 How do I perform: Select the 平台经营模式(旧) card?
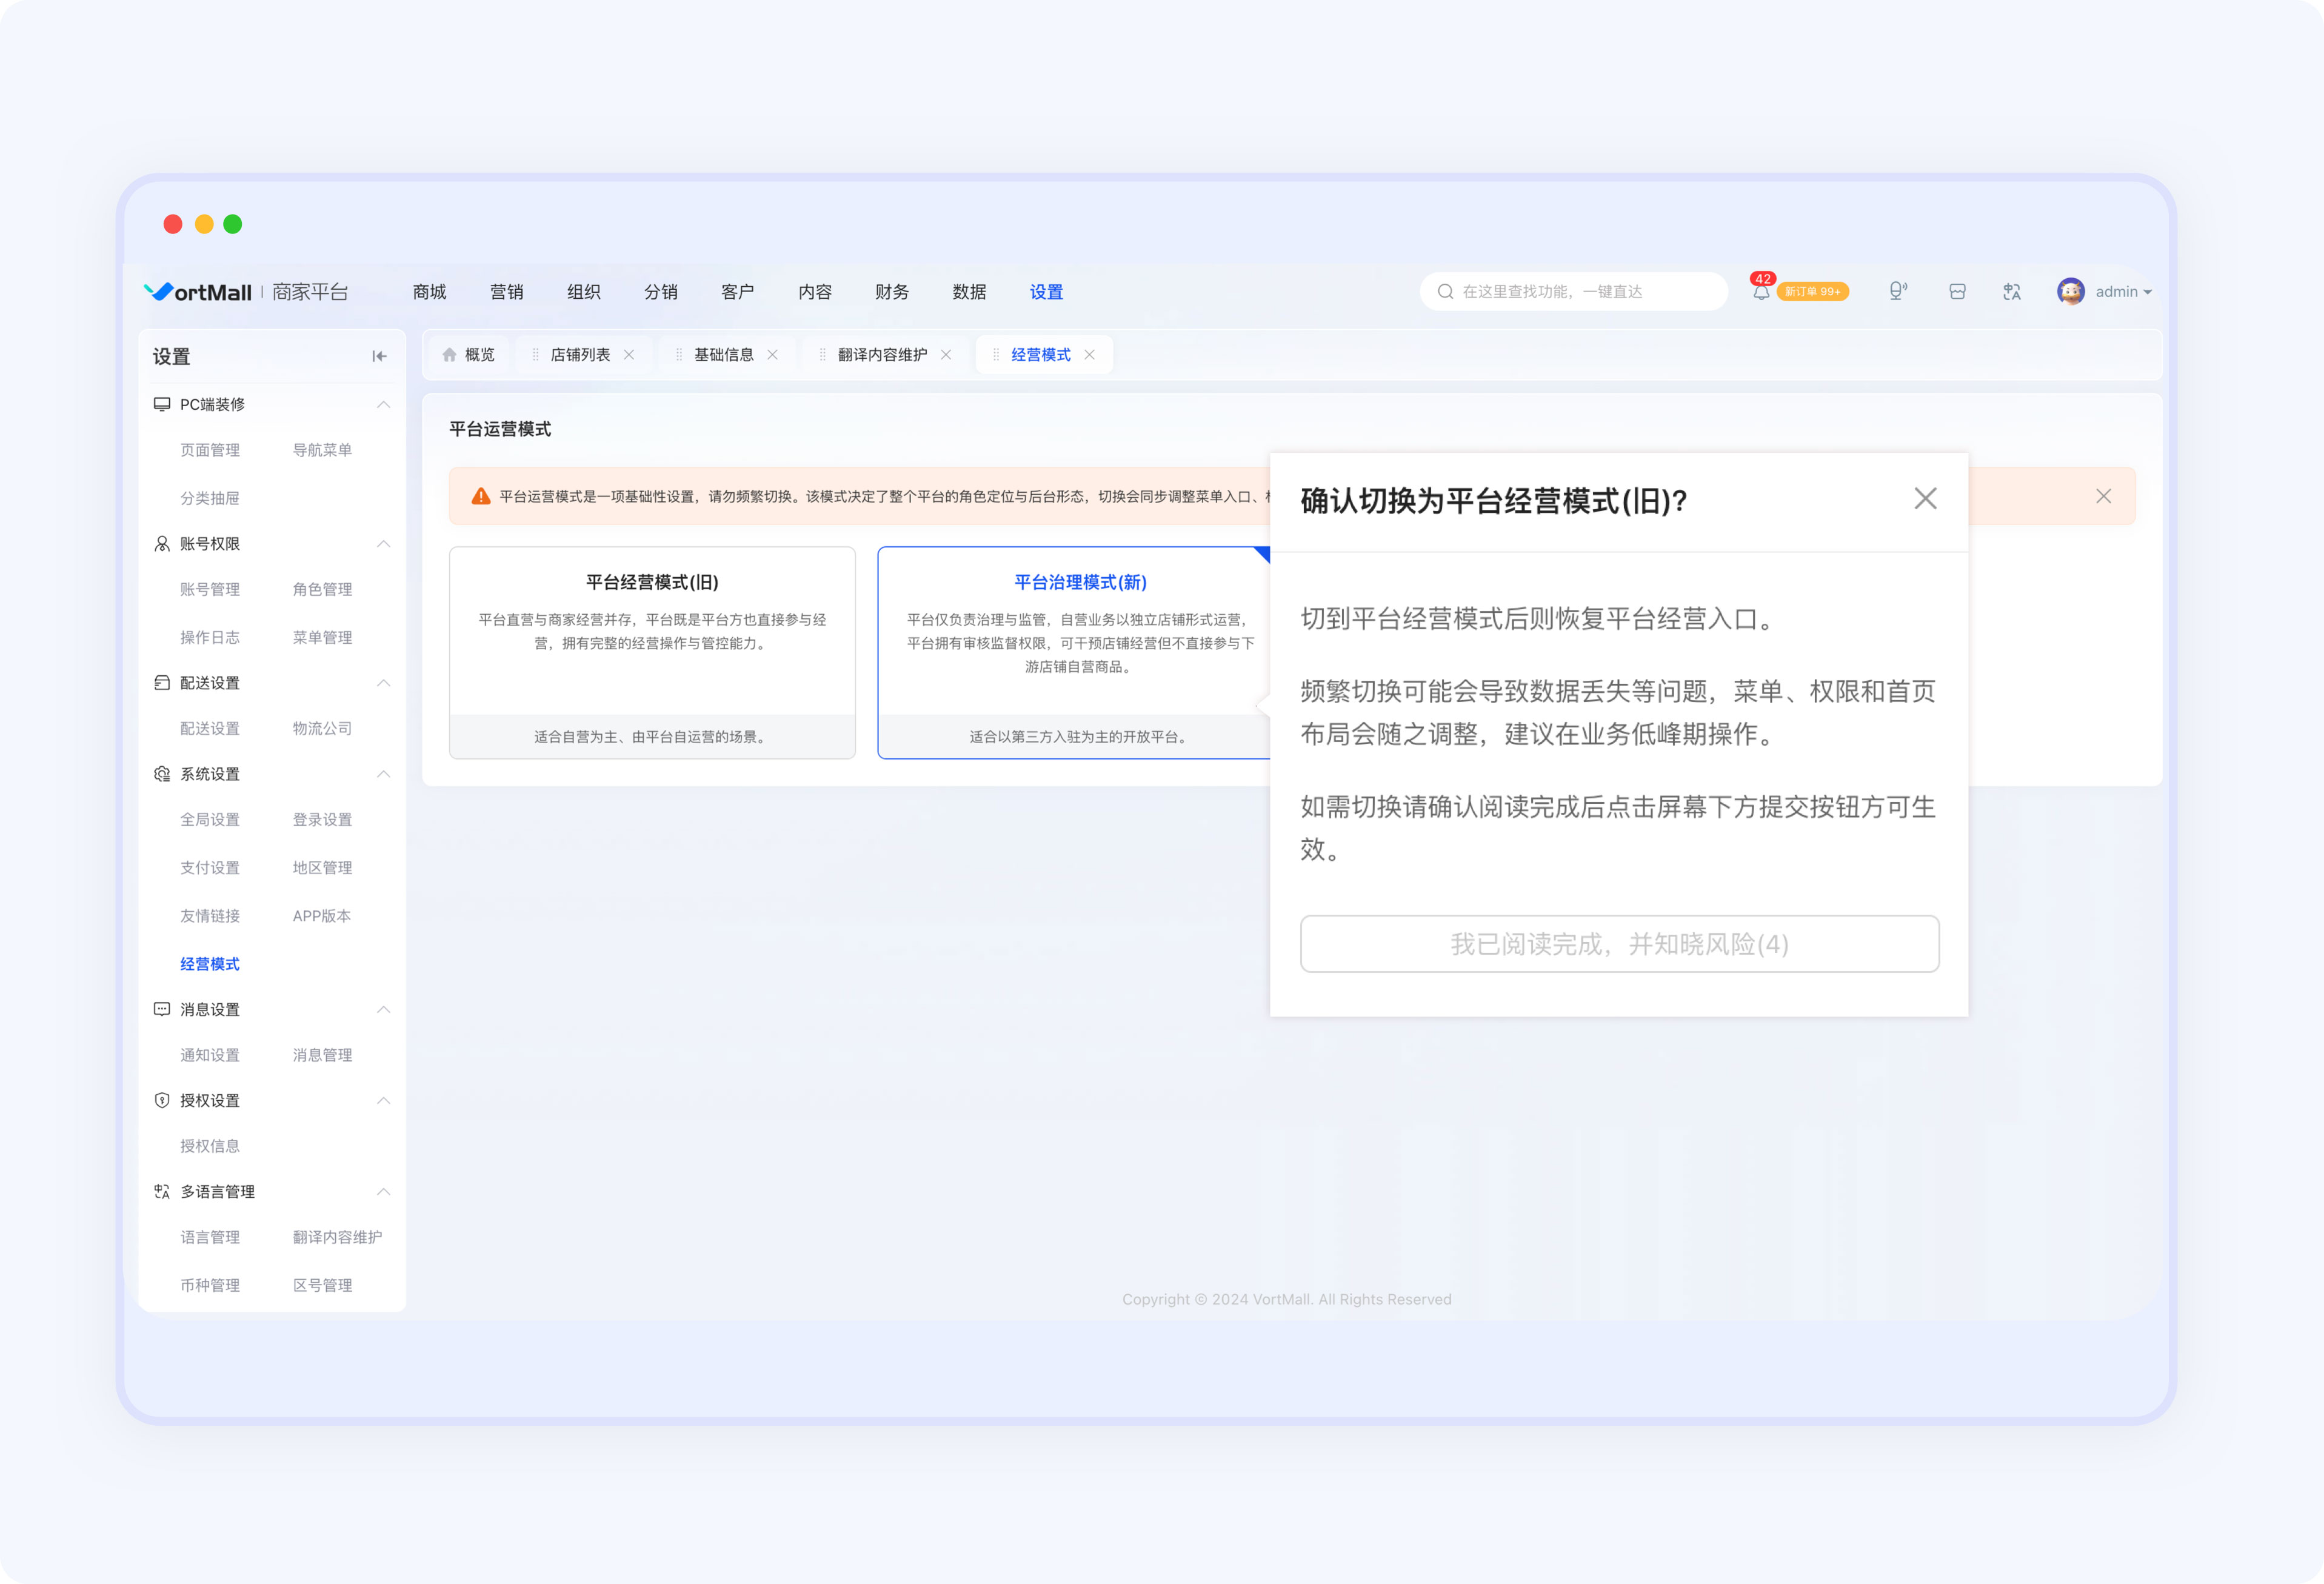click(x=652, y=652)
